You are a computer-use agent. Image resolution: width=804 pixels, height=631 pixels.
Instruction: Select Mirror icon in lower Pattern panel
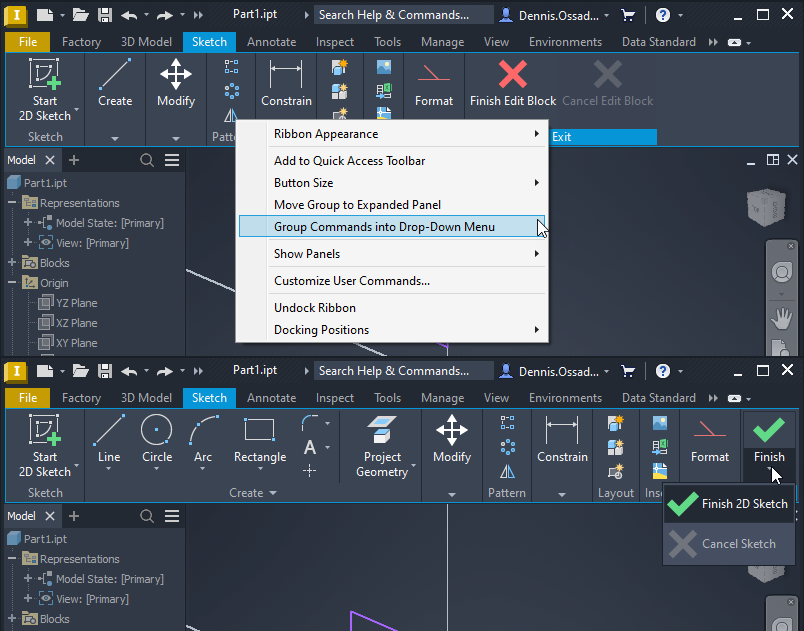[x=507, y=471]
